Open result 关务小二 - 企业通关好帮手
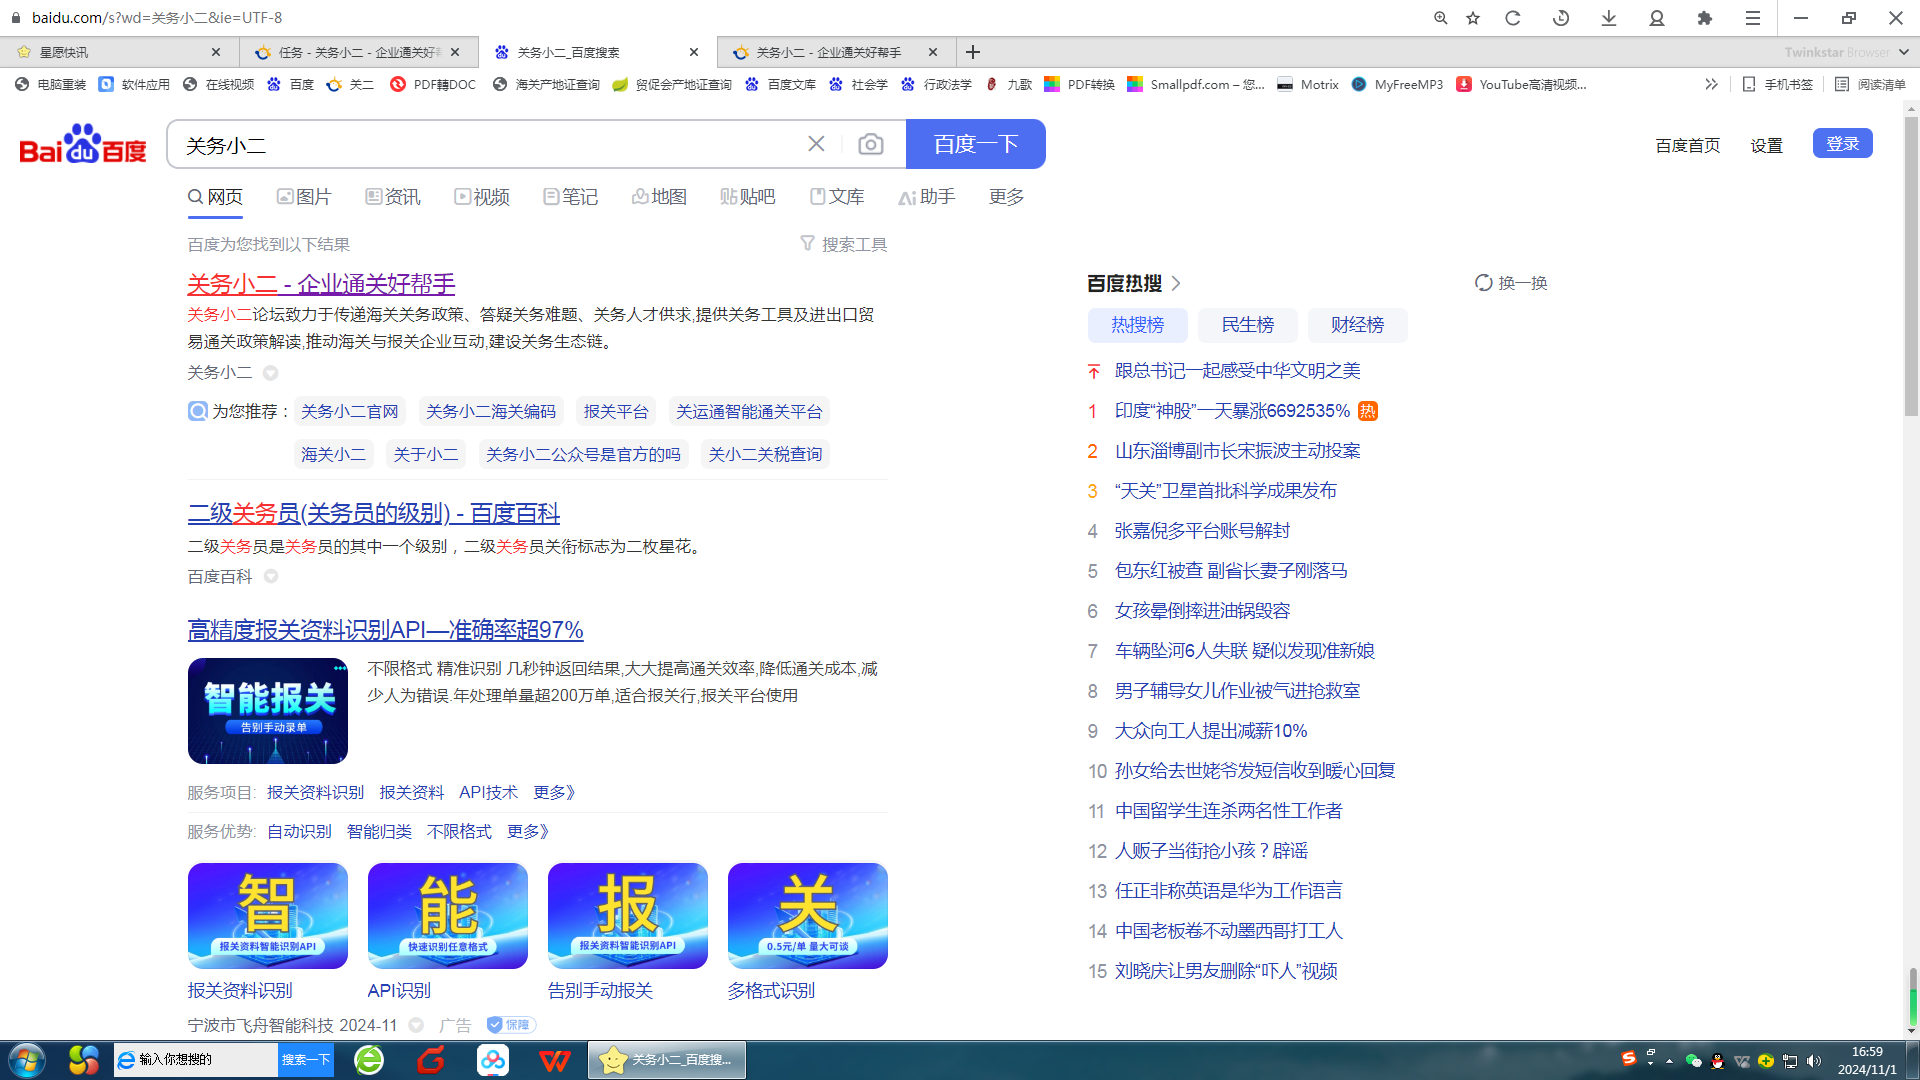 (321, 284)
